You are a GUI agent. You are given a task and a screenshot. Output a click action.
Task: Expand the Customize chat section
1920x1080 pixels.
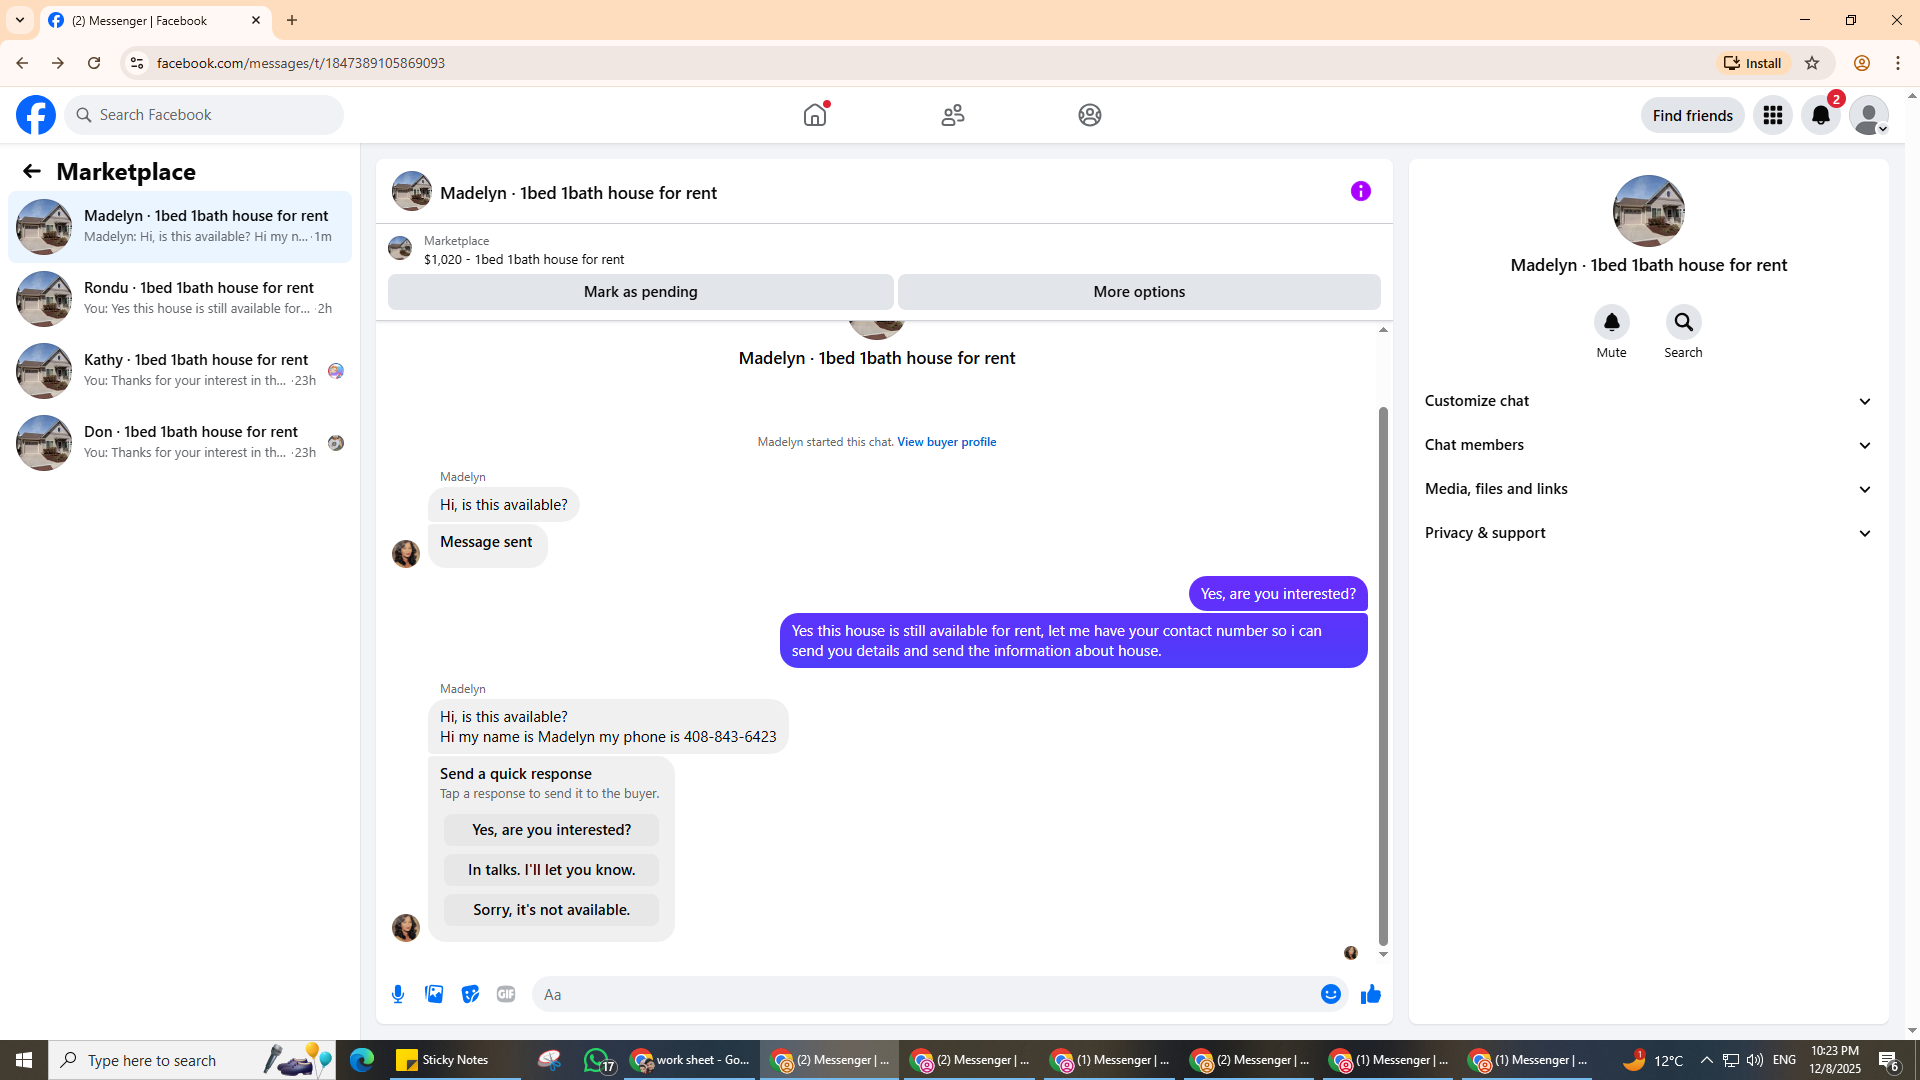click(1649, 401)
